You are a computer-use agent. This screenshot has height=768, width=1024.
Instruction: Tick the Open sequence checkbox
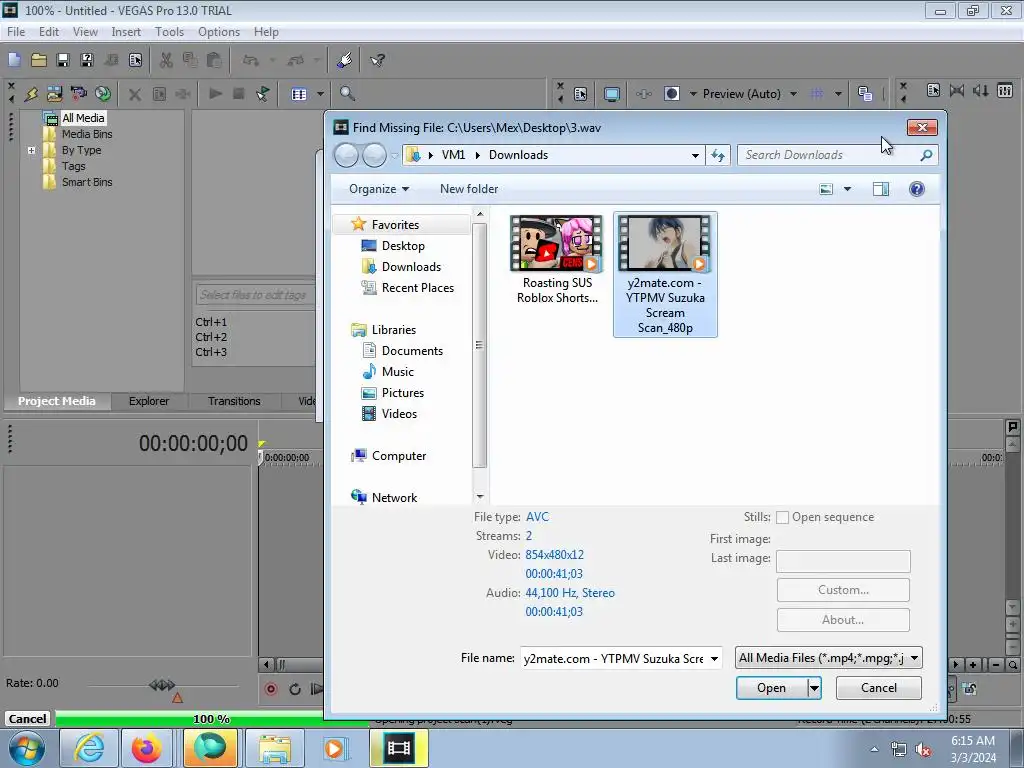782,518
